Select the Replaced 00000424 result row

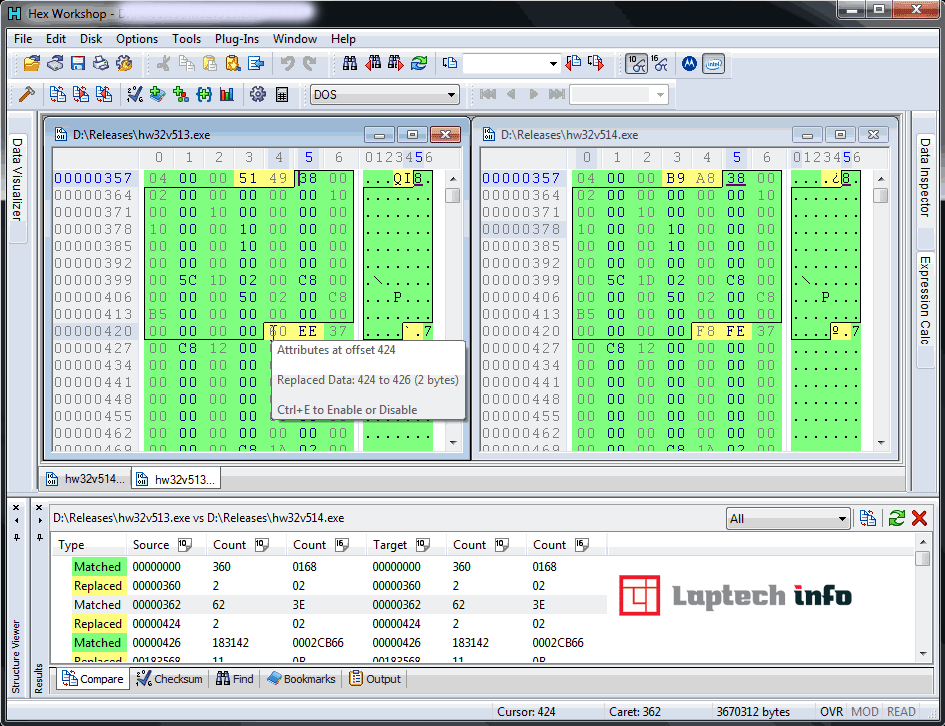pyautogui.click(x=328, y=624)
